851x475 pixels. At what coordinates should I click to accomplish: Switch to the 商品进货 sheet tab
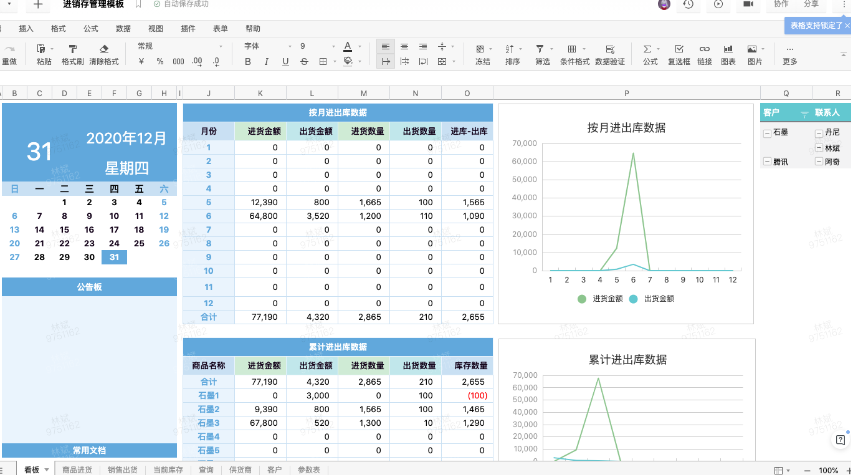tap(77, 470)
